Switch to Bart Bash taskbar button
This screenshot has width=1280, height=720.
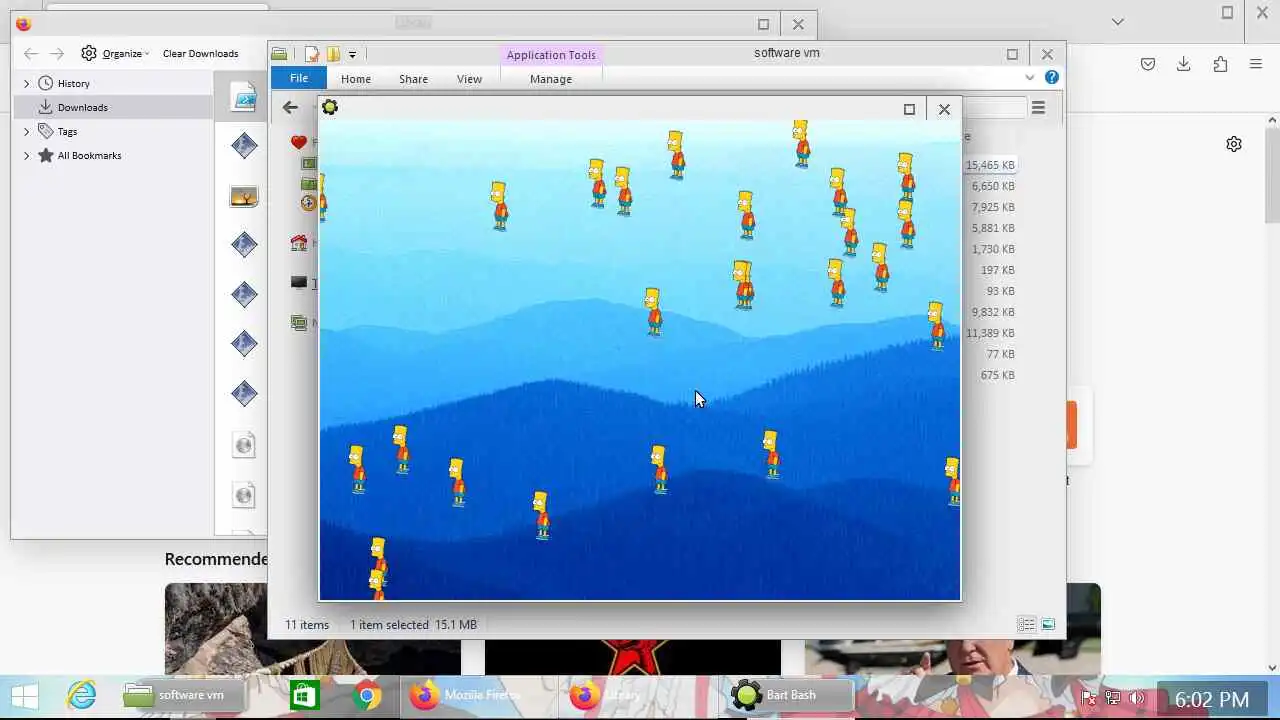tap(790, 695)
